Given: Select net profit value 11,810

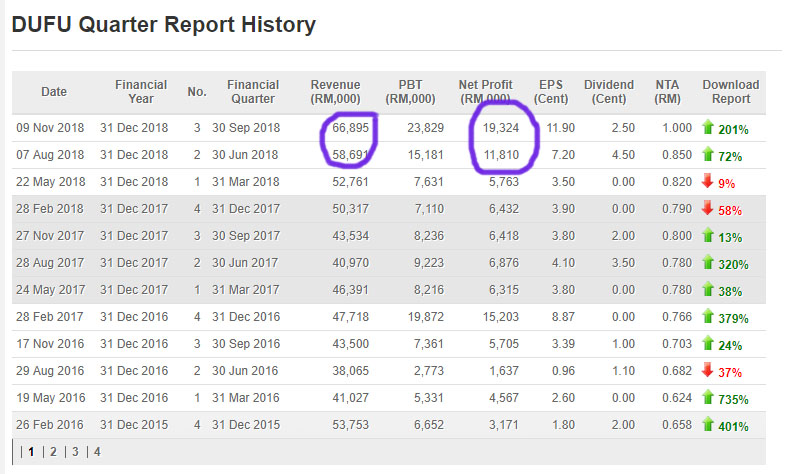Looking at the screenshot, I should (x=501, y=155).
